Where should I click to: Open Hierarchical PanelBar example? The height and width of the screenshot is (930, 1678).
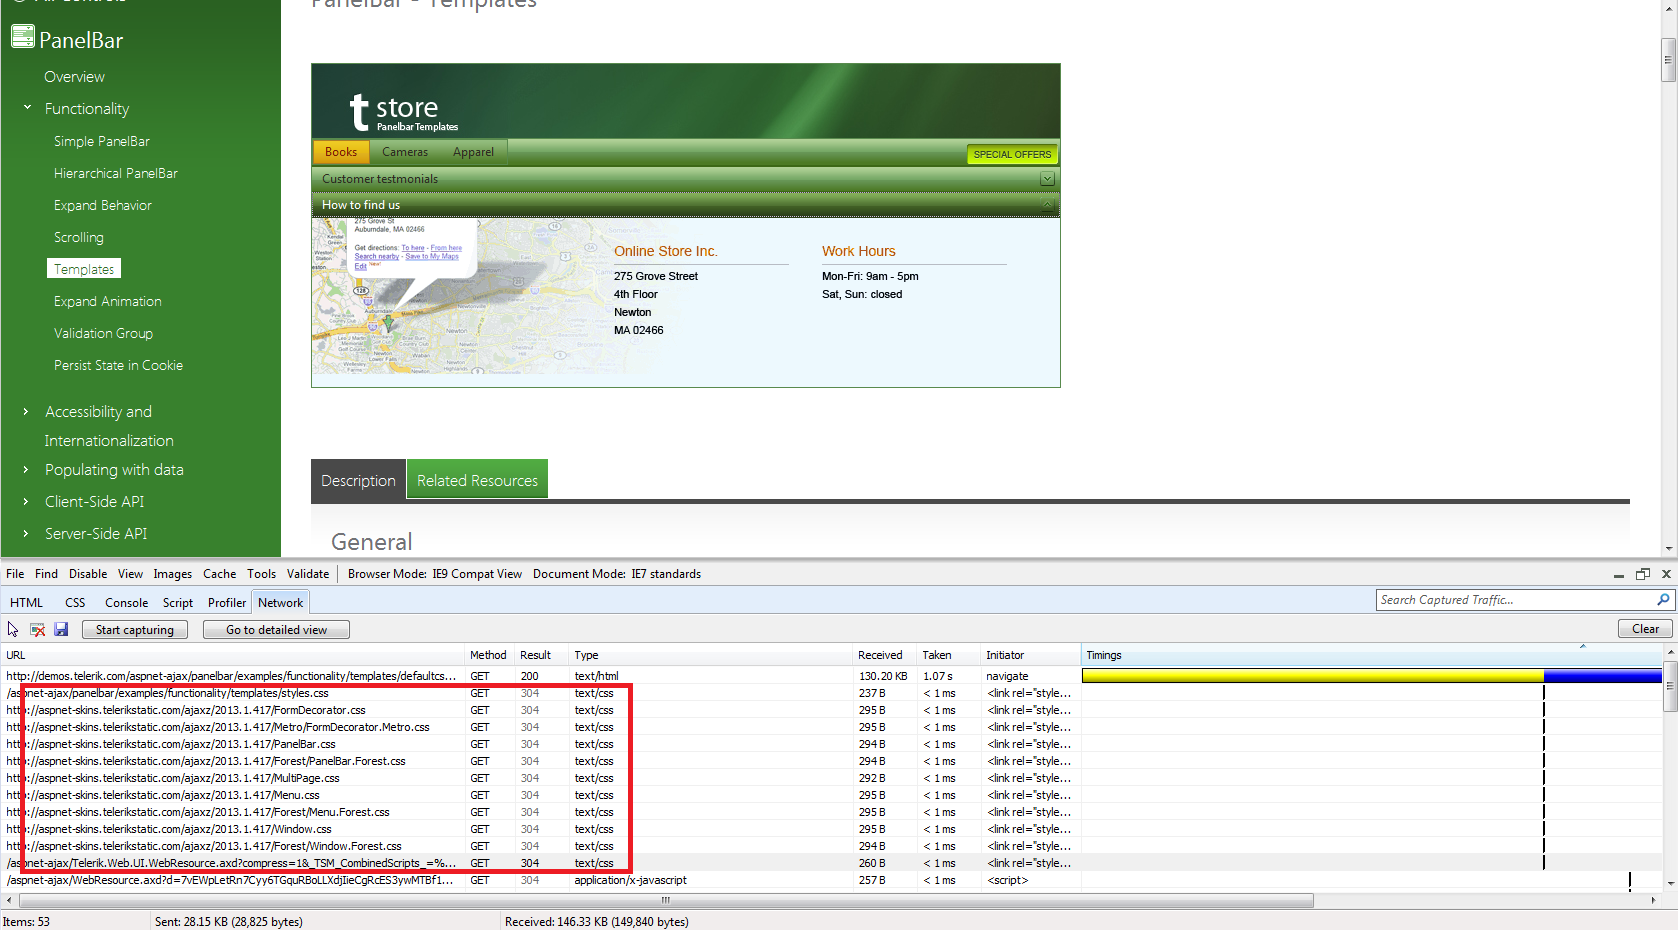(x=116, y=173)
